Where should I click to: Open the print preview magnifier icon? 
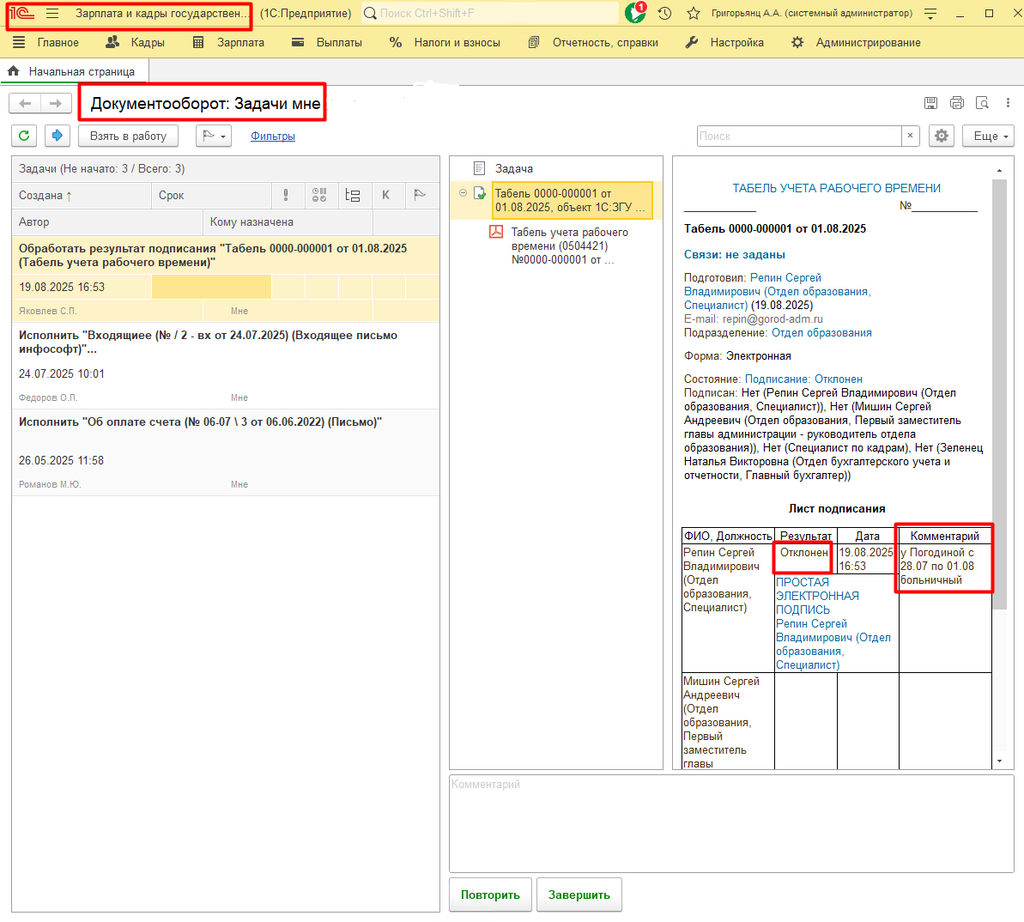[982, 103]
